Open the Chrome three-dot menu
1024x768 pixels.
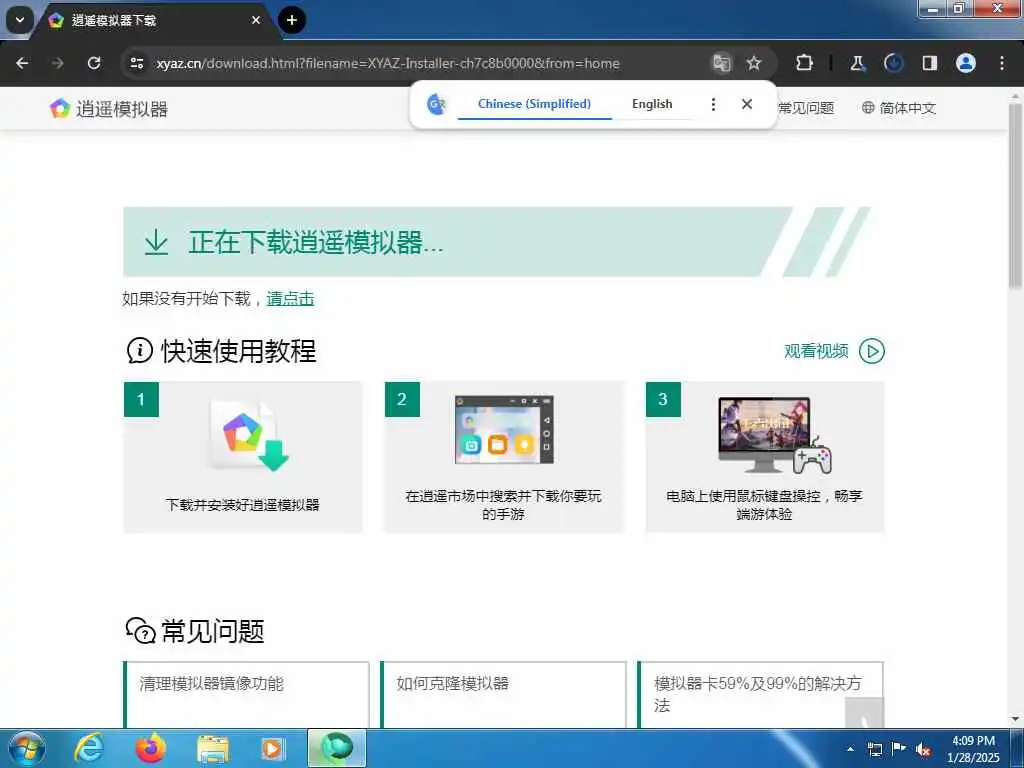pyautogui.click(x=1002, y=63)
